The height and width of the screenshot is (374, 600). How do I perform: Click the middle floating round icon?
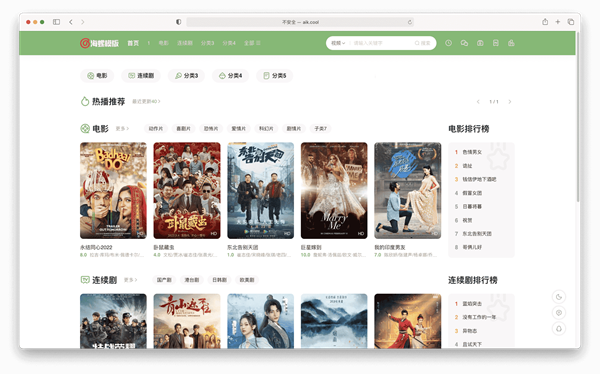[x=559, y=313]
